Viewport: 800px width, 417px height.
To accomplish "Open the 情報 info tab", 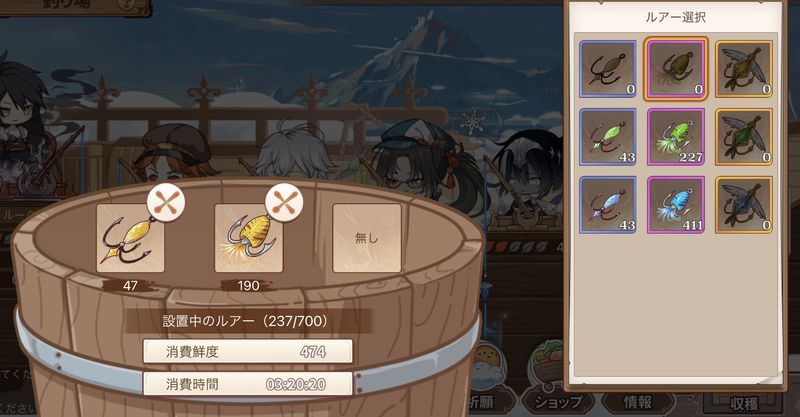I will point(638,403).
